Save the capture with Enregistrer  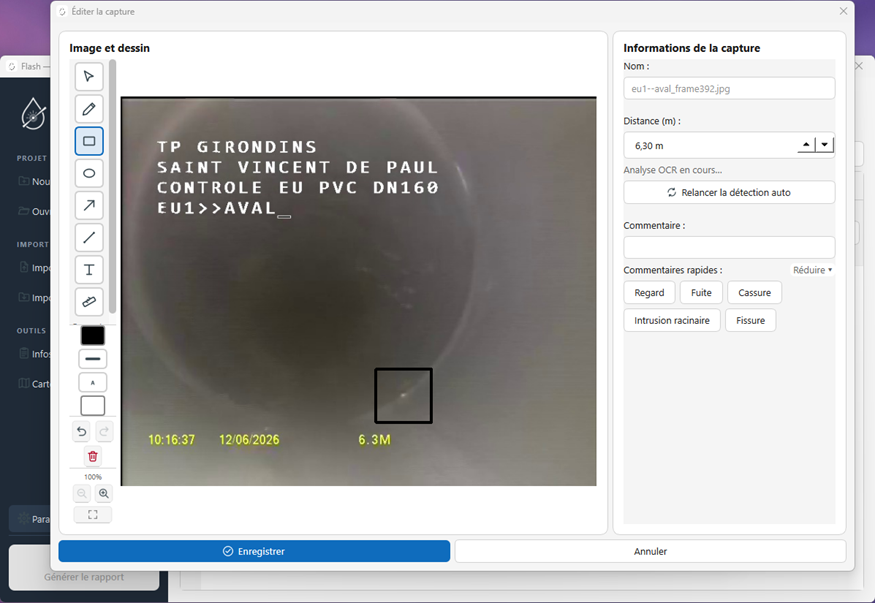coord(254,551)
